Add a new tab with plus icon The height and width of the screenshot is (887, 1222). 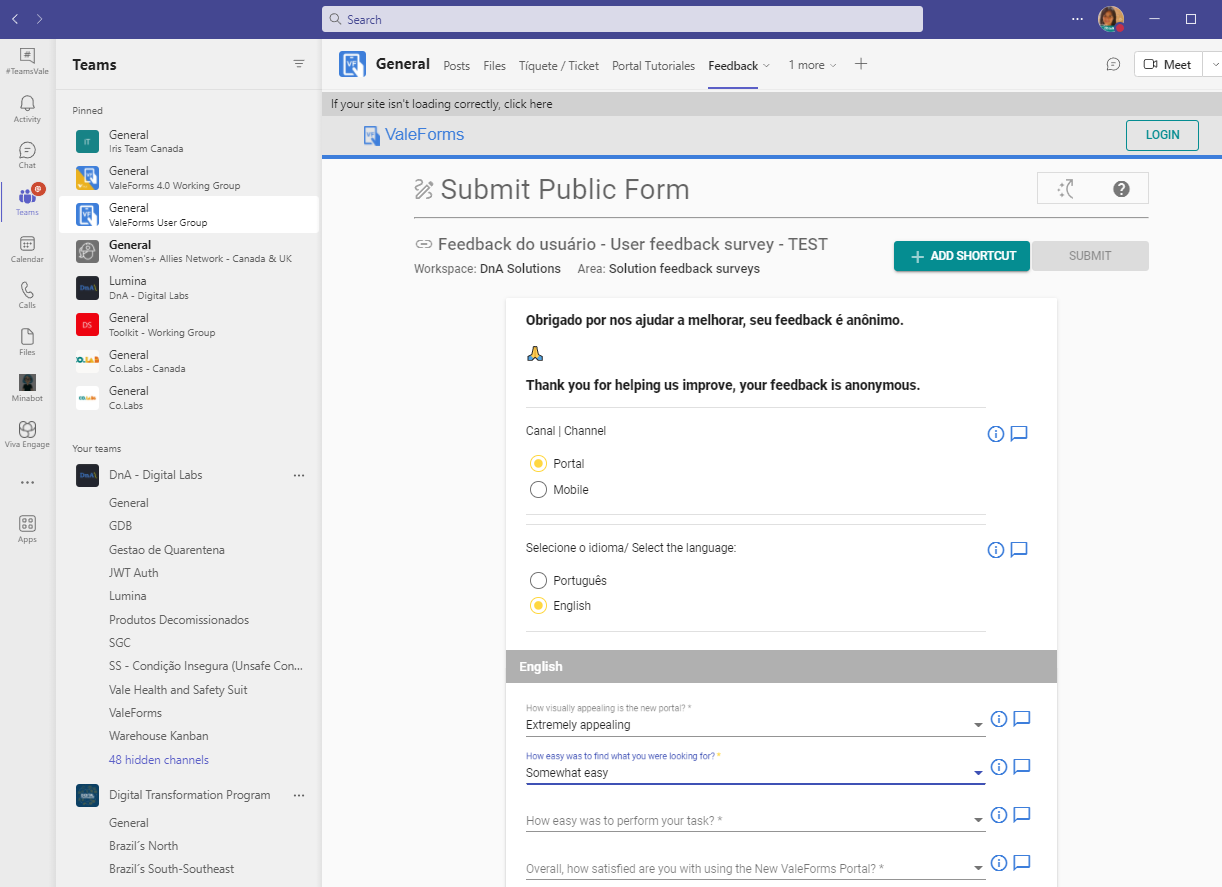tap(861, 64)
